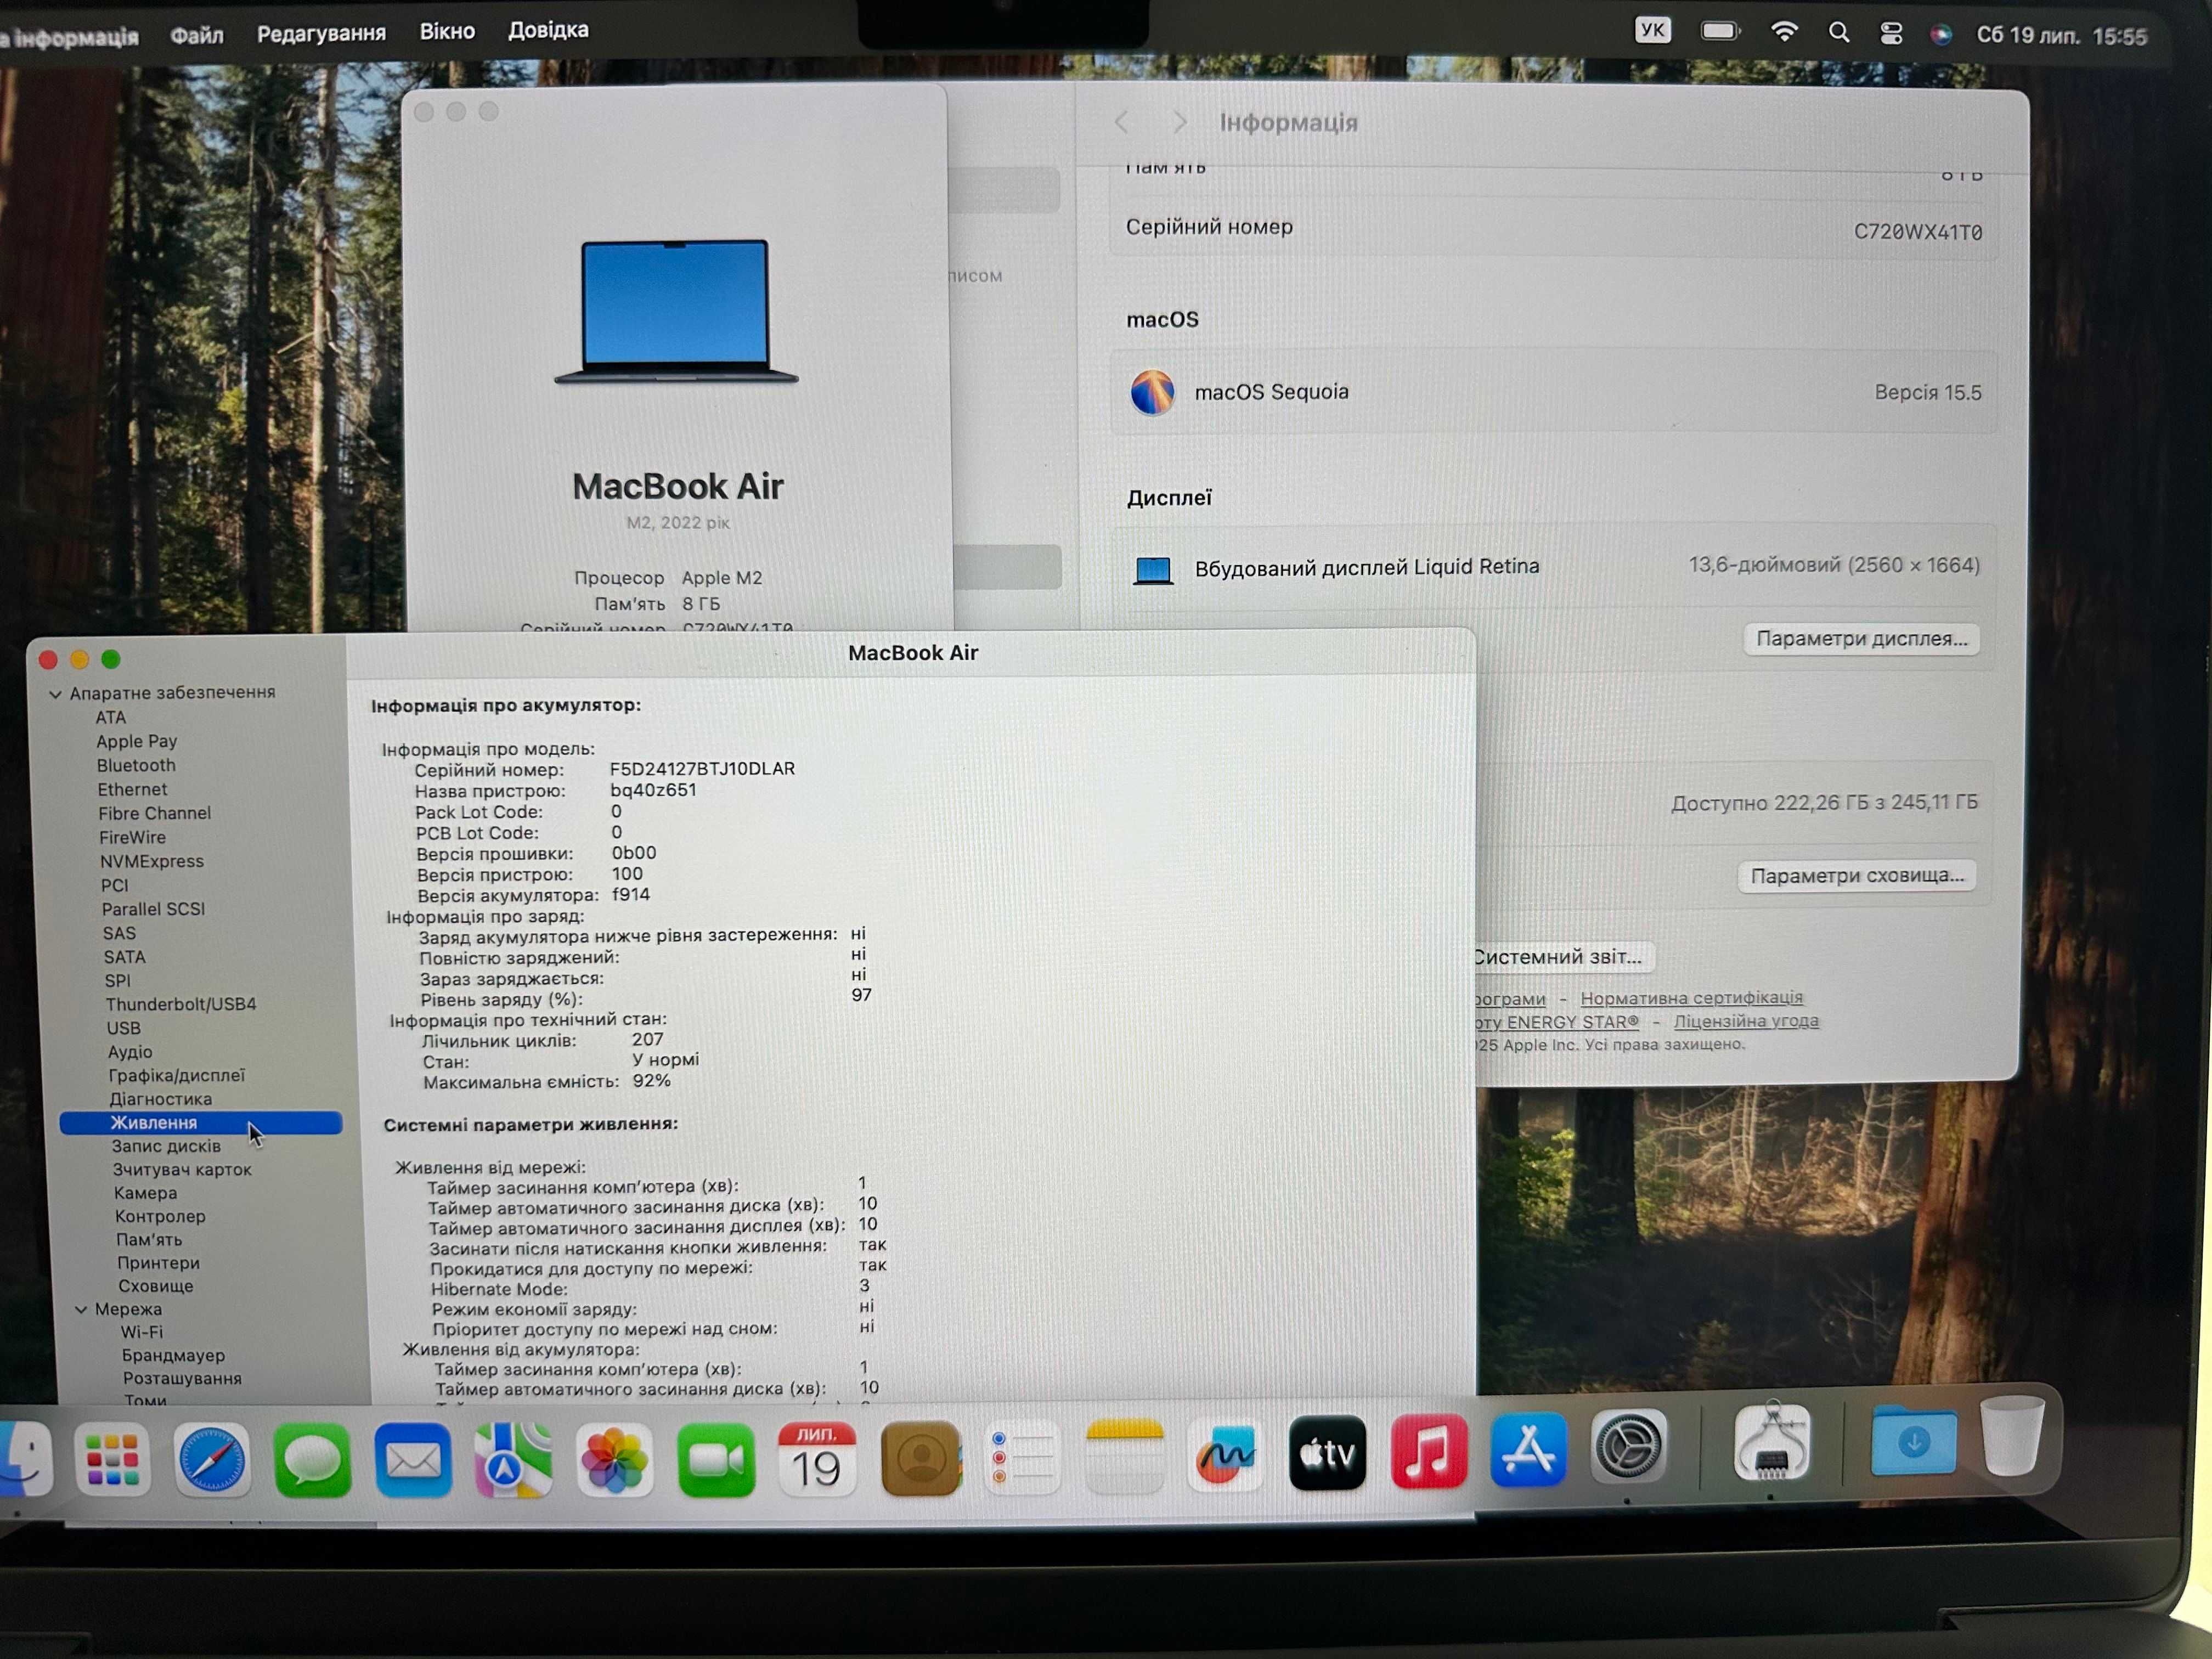Go forward in Settings Інформація pane
Screen dimensions: 2212x1659
pyautogui.click(x=1180, y=122)
